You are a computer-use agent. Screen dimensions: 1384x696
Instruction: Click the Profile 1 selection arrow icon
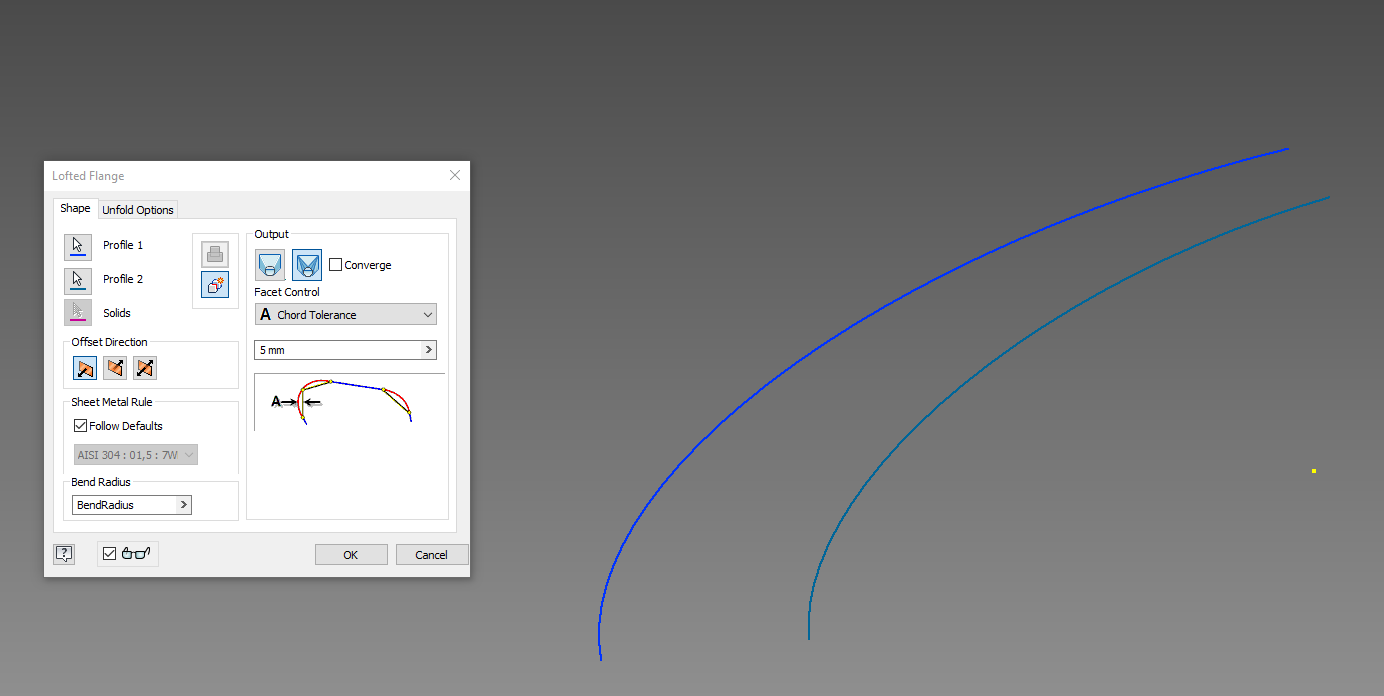78,246
